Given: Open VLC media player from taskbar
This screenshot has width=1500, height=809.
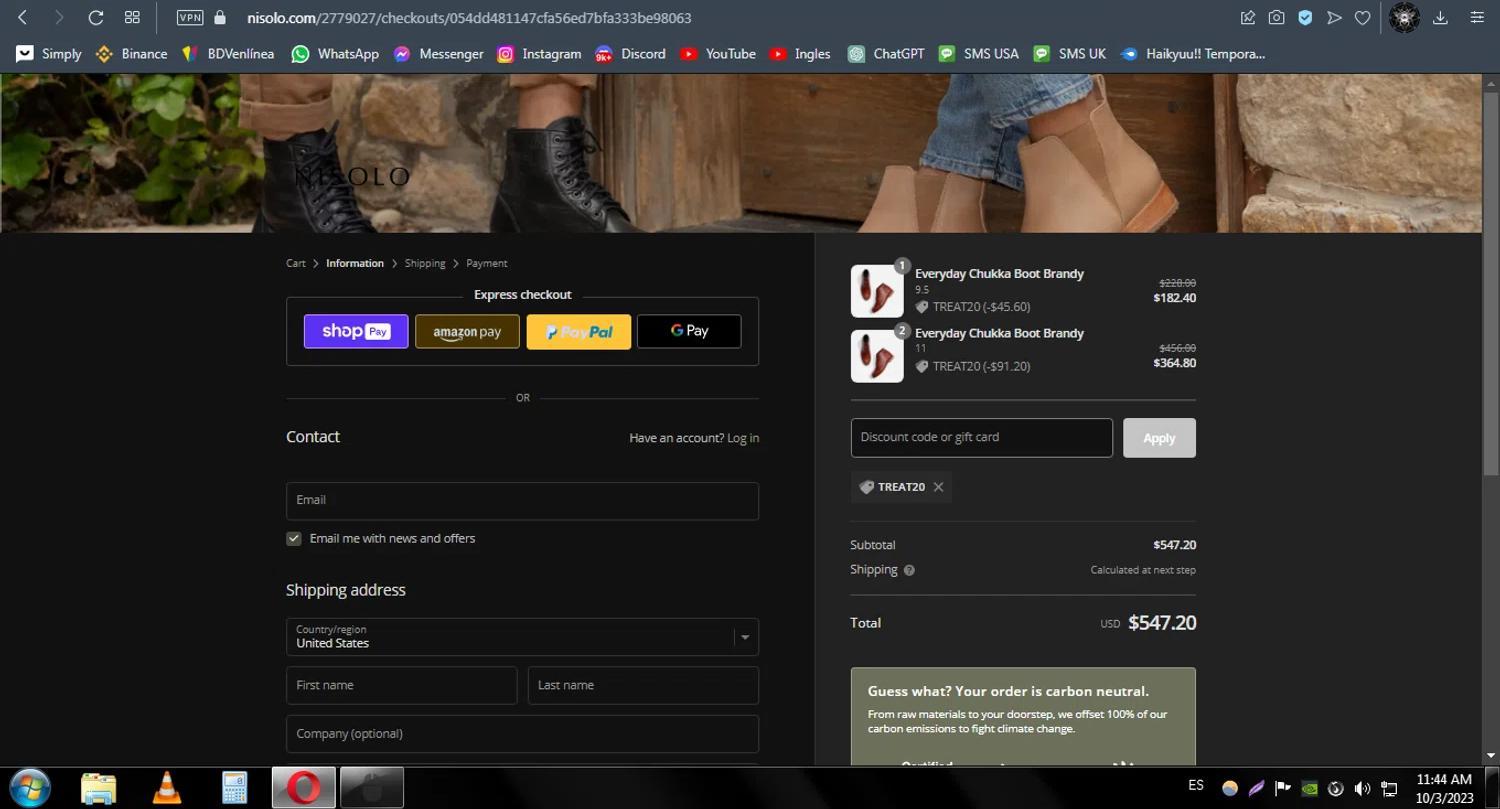Looking at the screenshot, I should click(167, 788).
